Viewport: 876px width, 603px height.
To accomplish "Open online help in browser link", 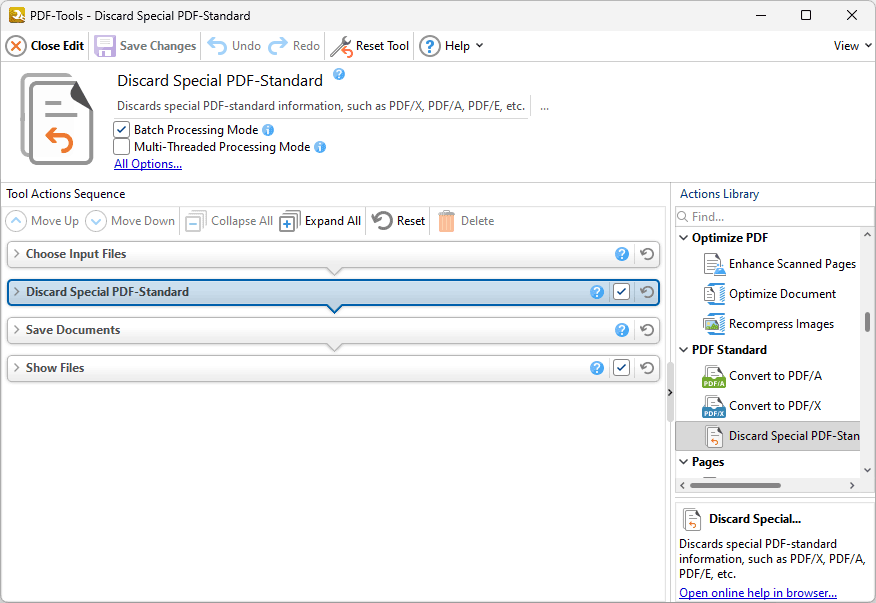I will (x=758, y=593).
